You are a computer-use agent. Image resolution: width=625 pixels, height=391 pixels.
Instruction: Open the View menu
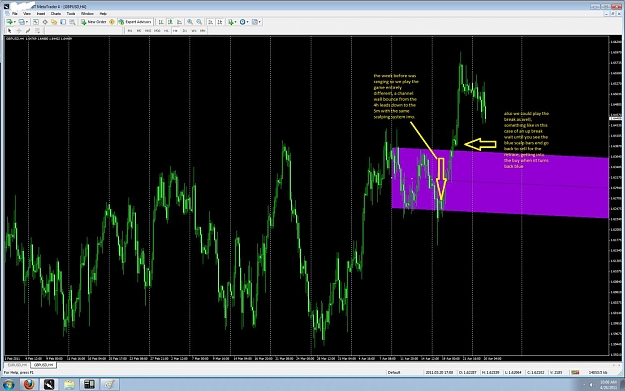[x=27, y=14]
